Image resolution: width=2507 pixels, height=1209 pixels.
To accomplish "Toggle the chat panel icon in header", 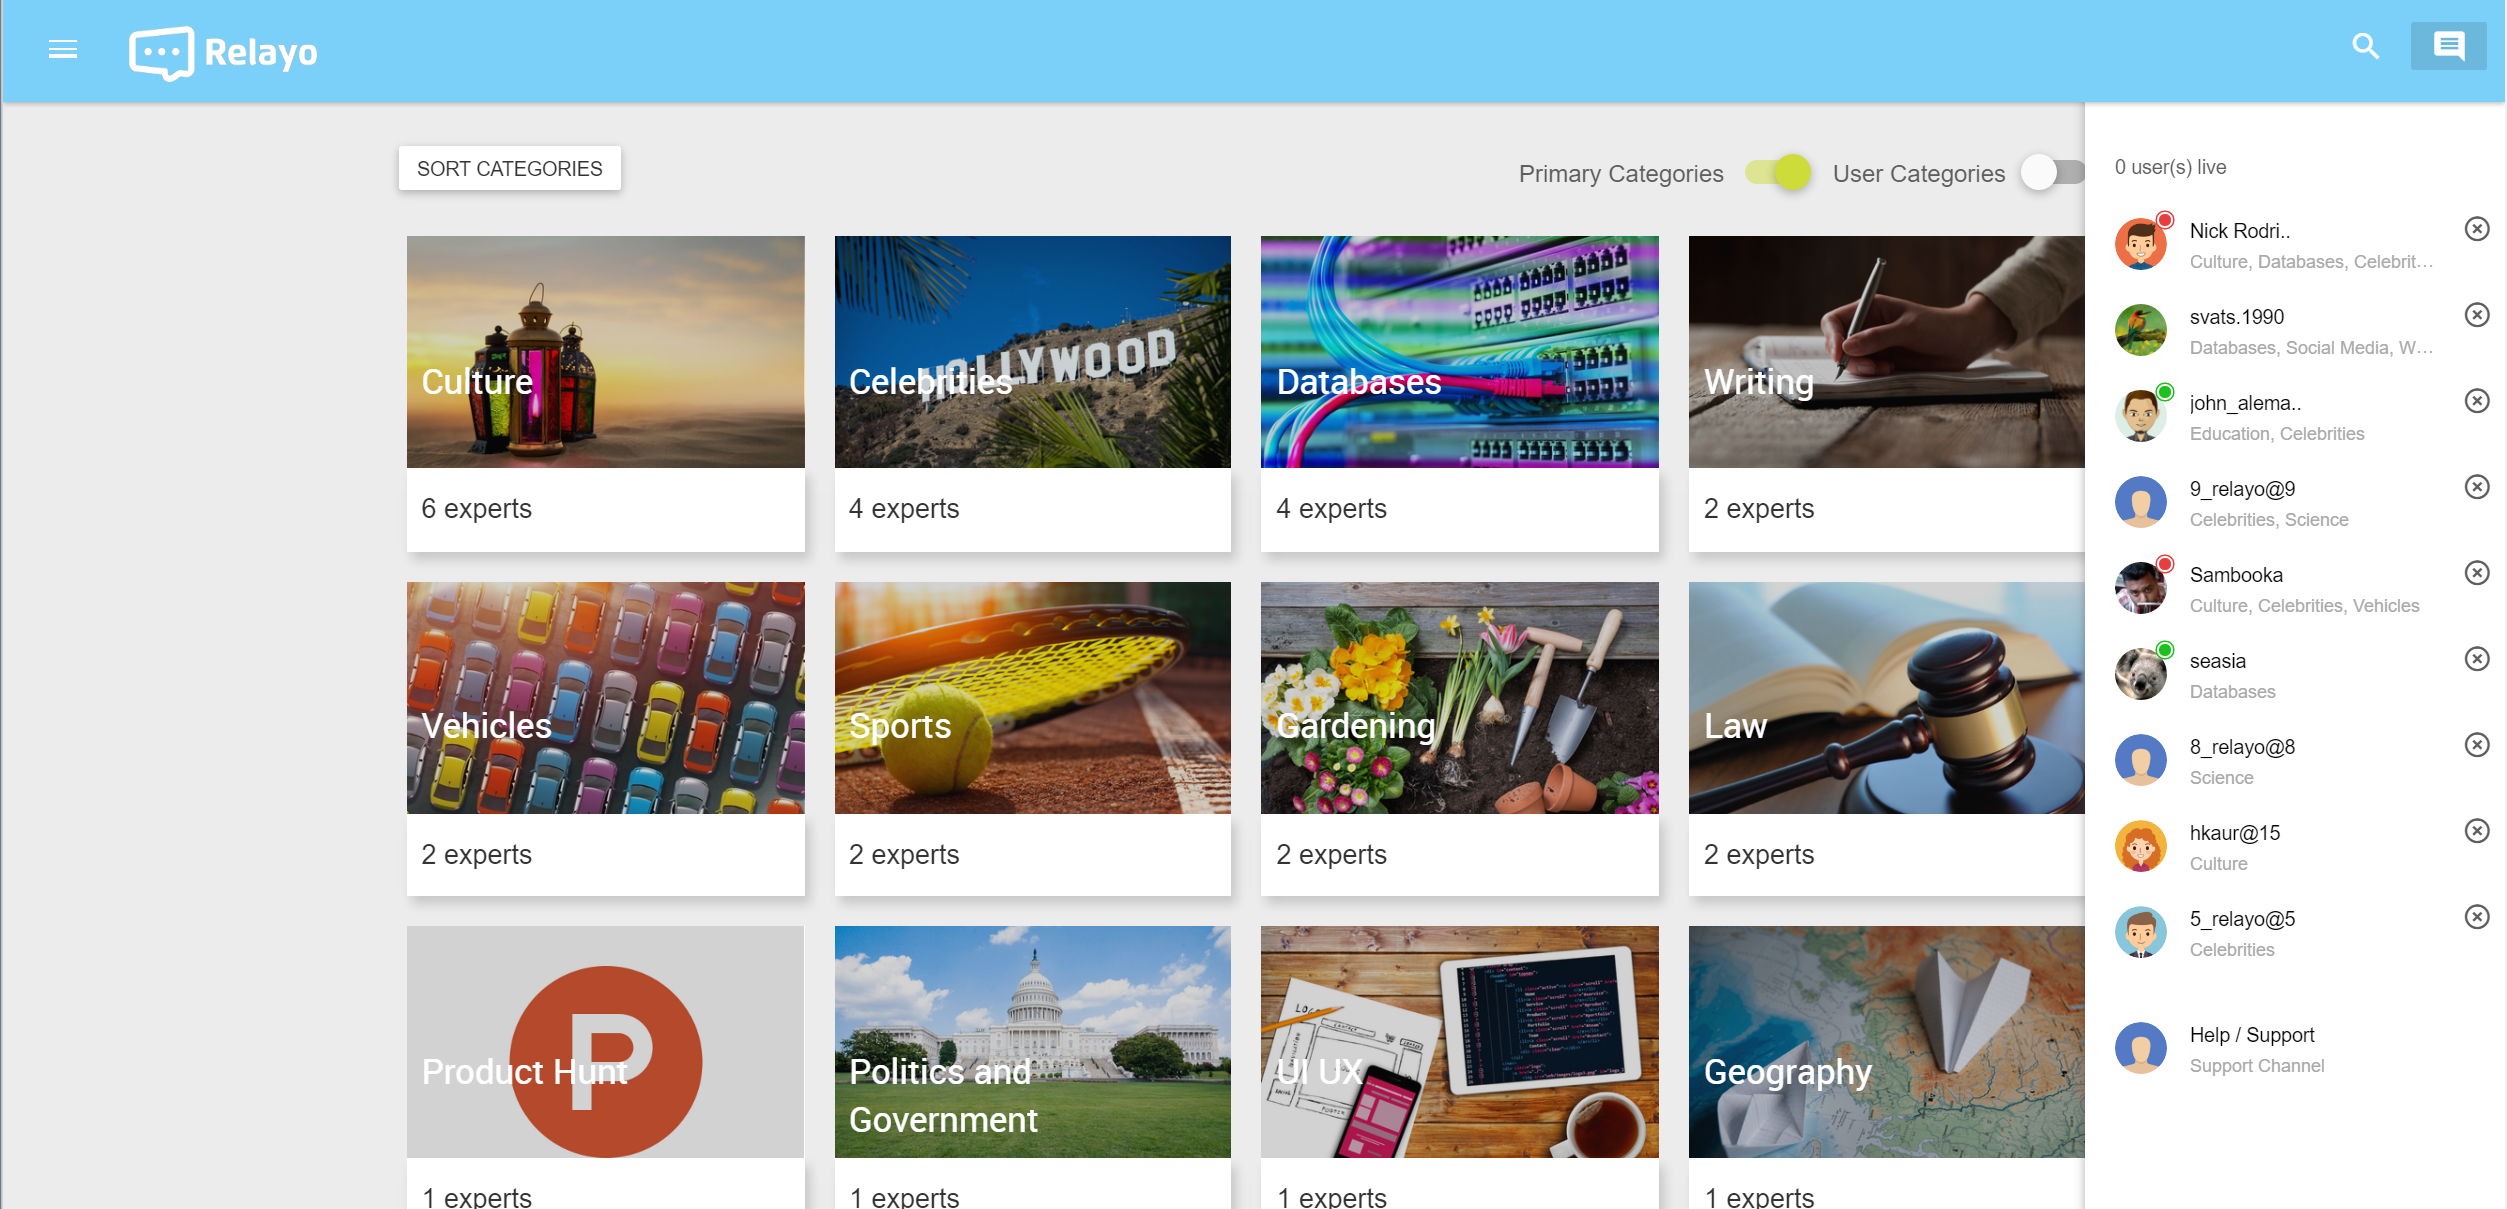I will tap(2448, 46).
